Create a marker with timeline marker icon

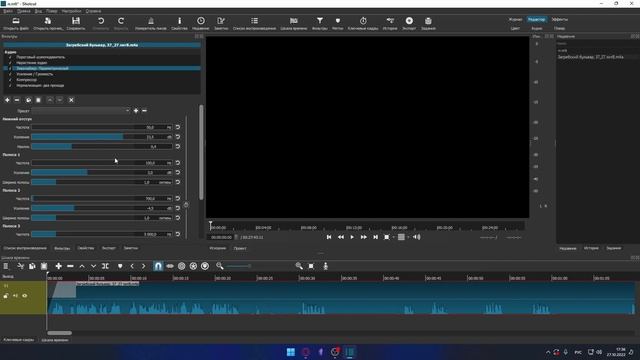coord(120,266)
